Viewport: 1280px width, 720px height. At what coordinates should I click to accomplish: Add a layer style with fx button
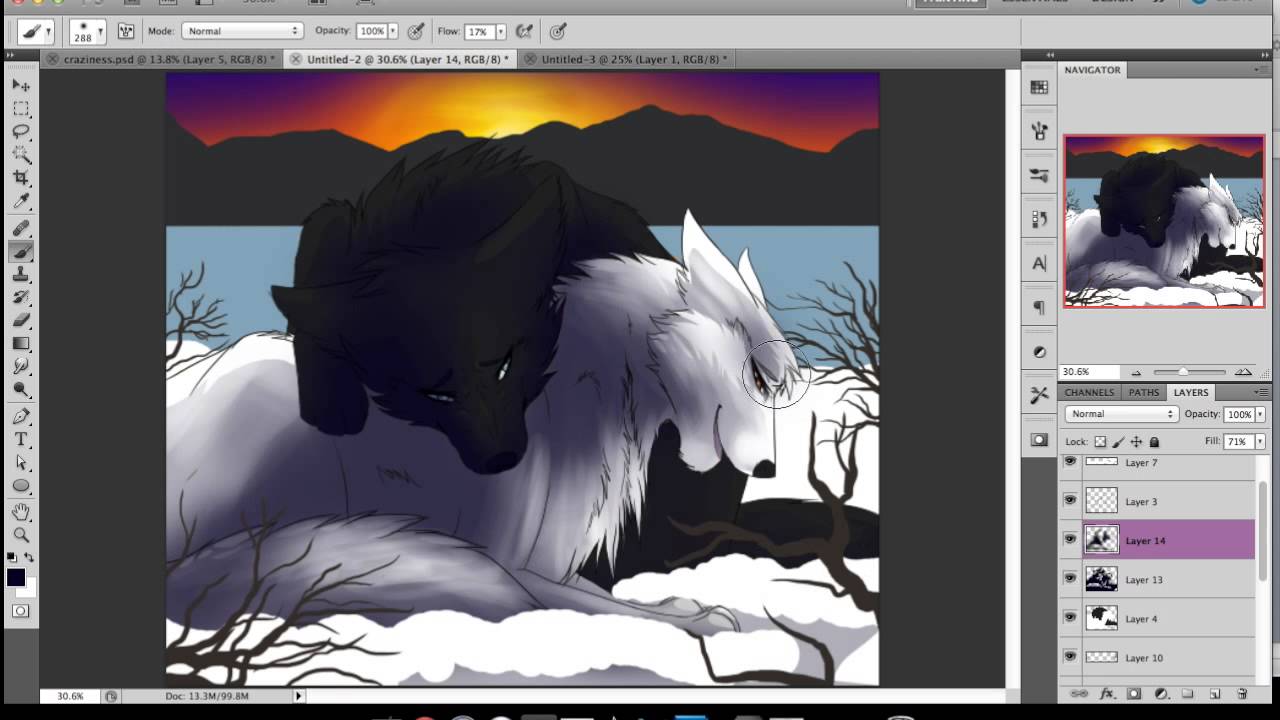click(1107, 693)
